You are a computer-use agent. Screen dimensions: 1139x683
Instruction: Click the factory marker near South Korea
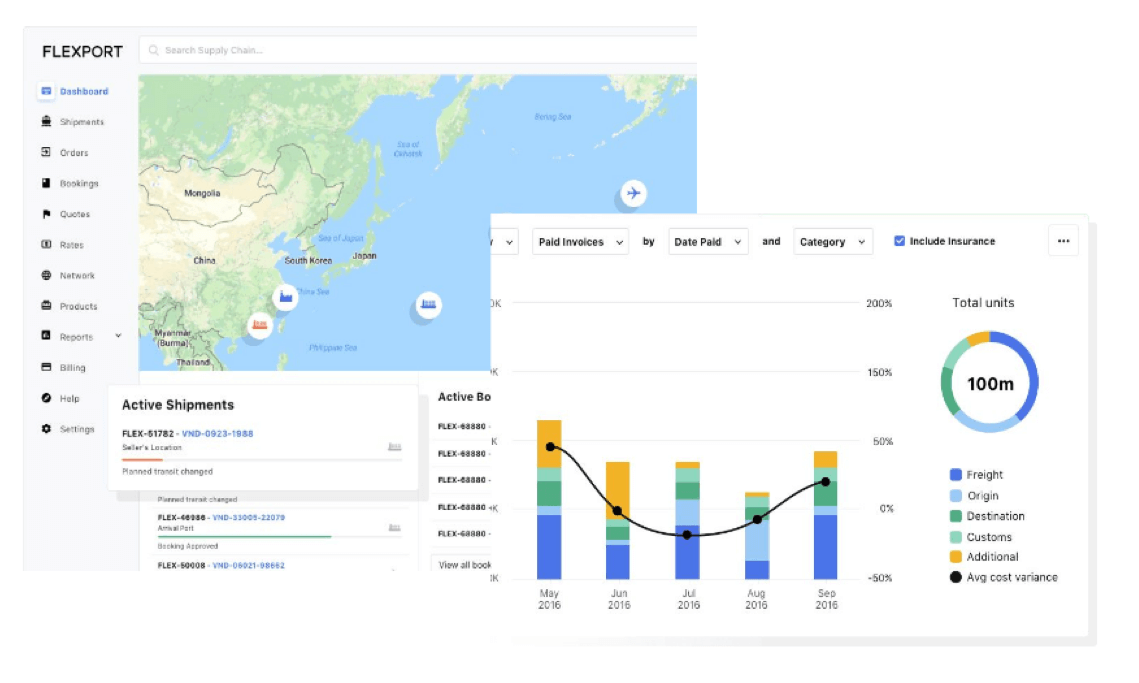point(286,296)
